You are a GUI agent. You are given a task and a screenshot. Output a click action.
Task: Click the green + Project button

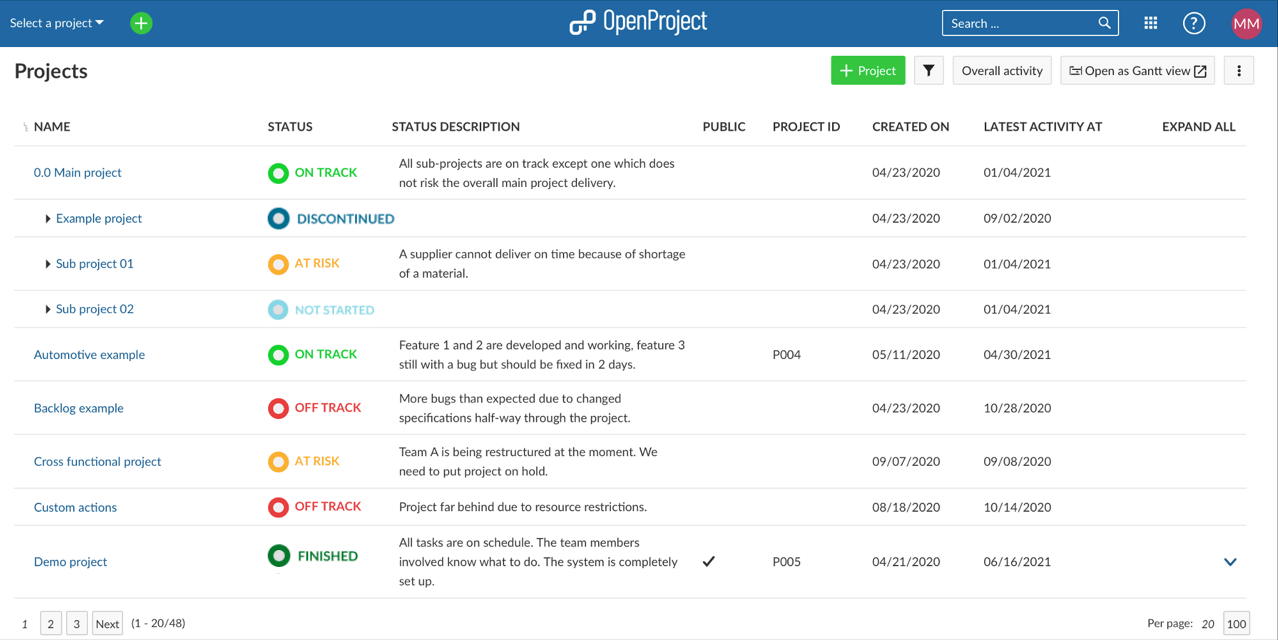click(x=867, y=71)
